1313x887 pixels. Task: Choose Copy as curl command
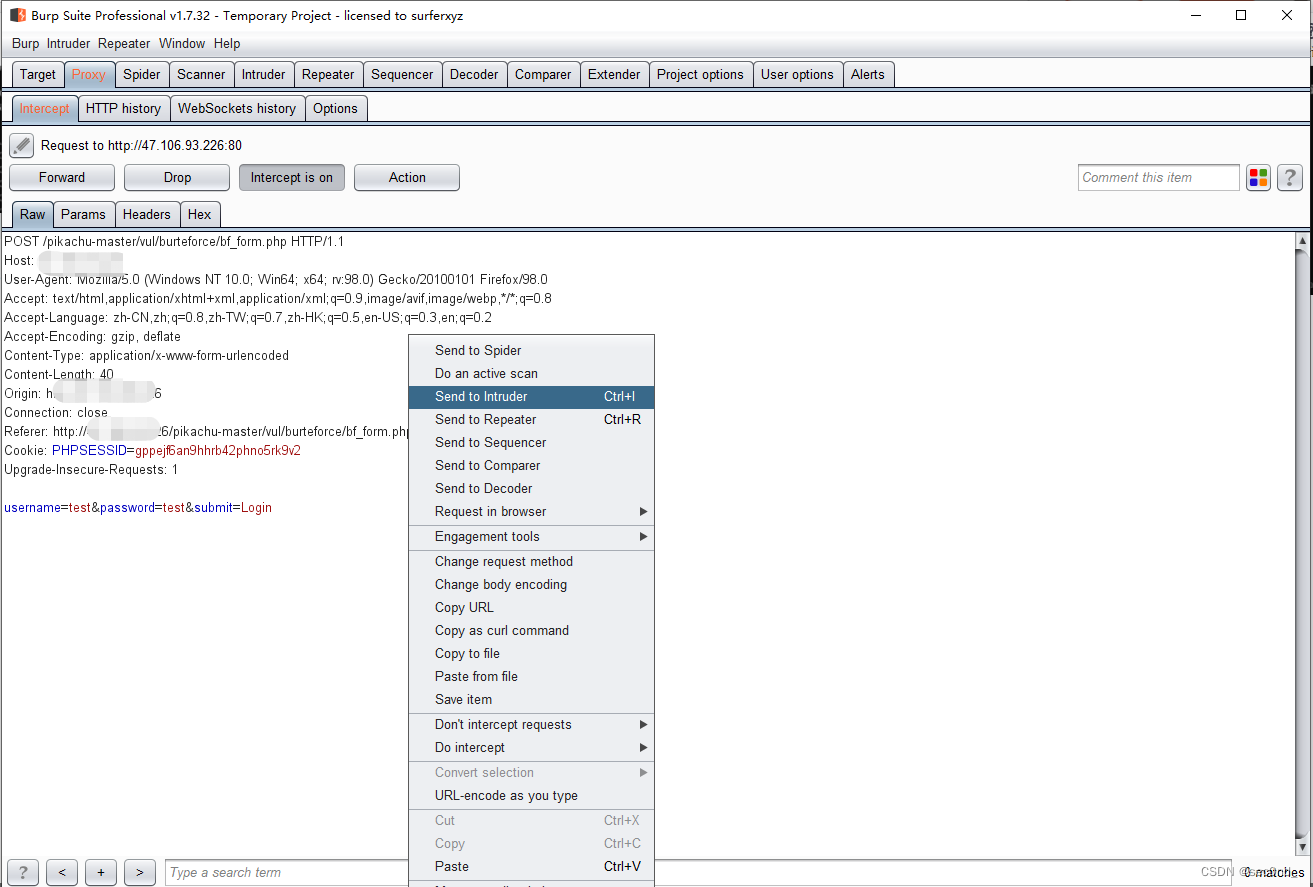(531, 630)
